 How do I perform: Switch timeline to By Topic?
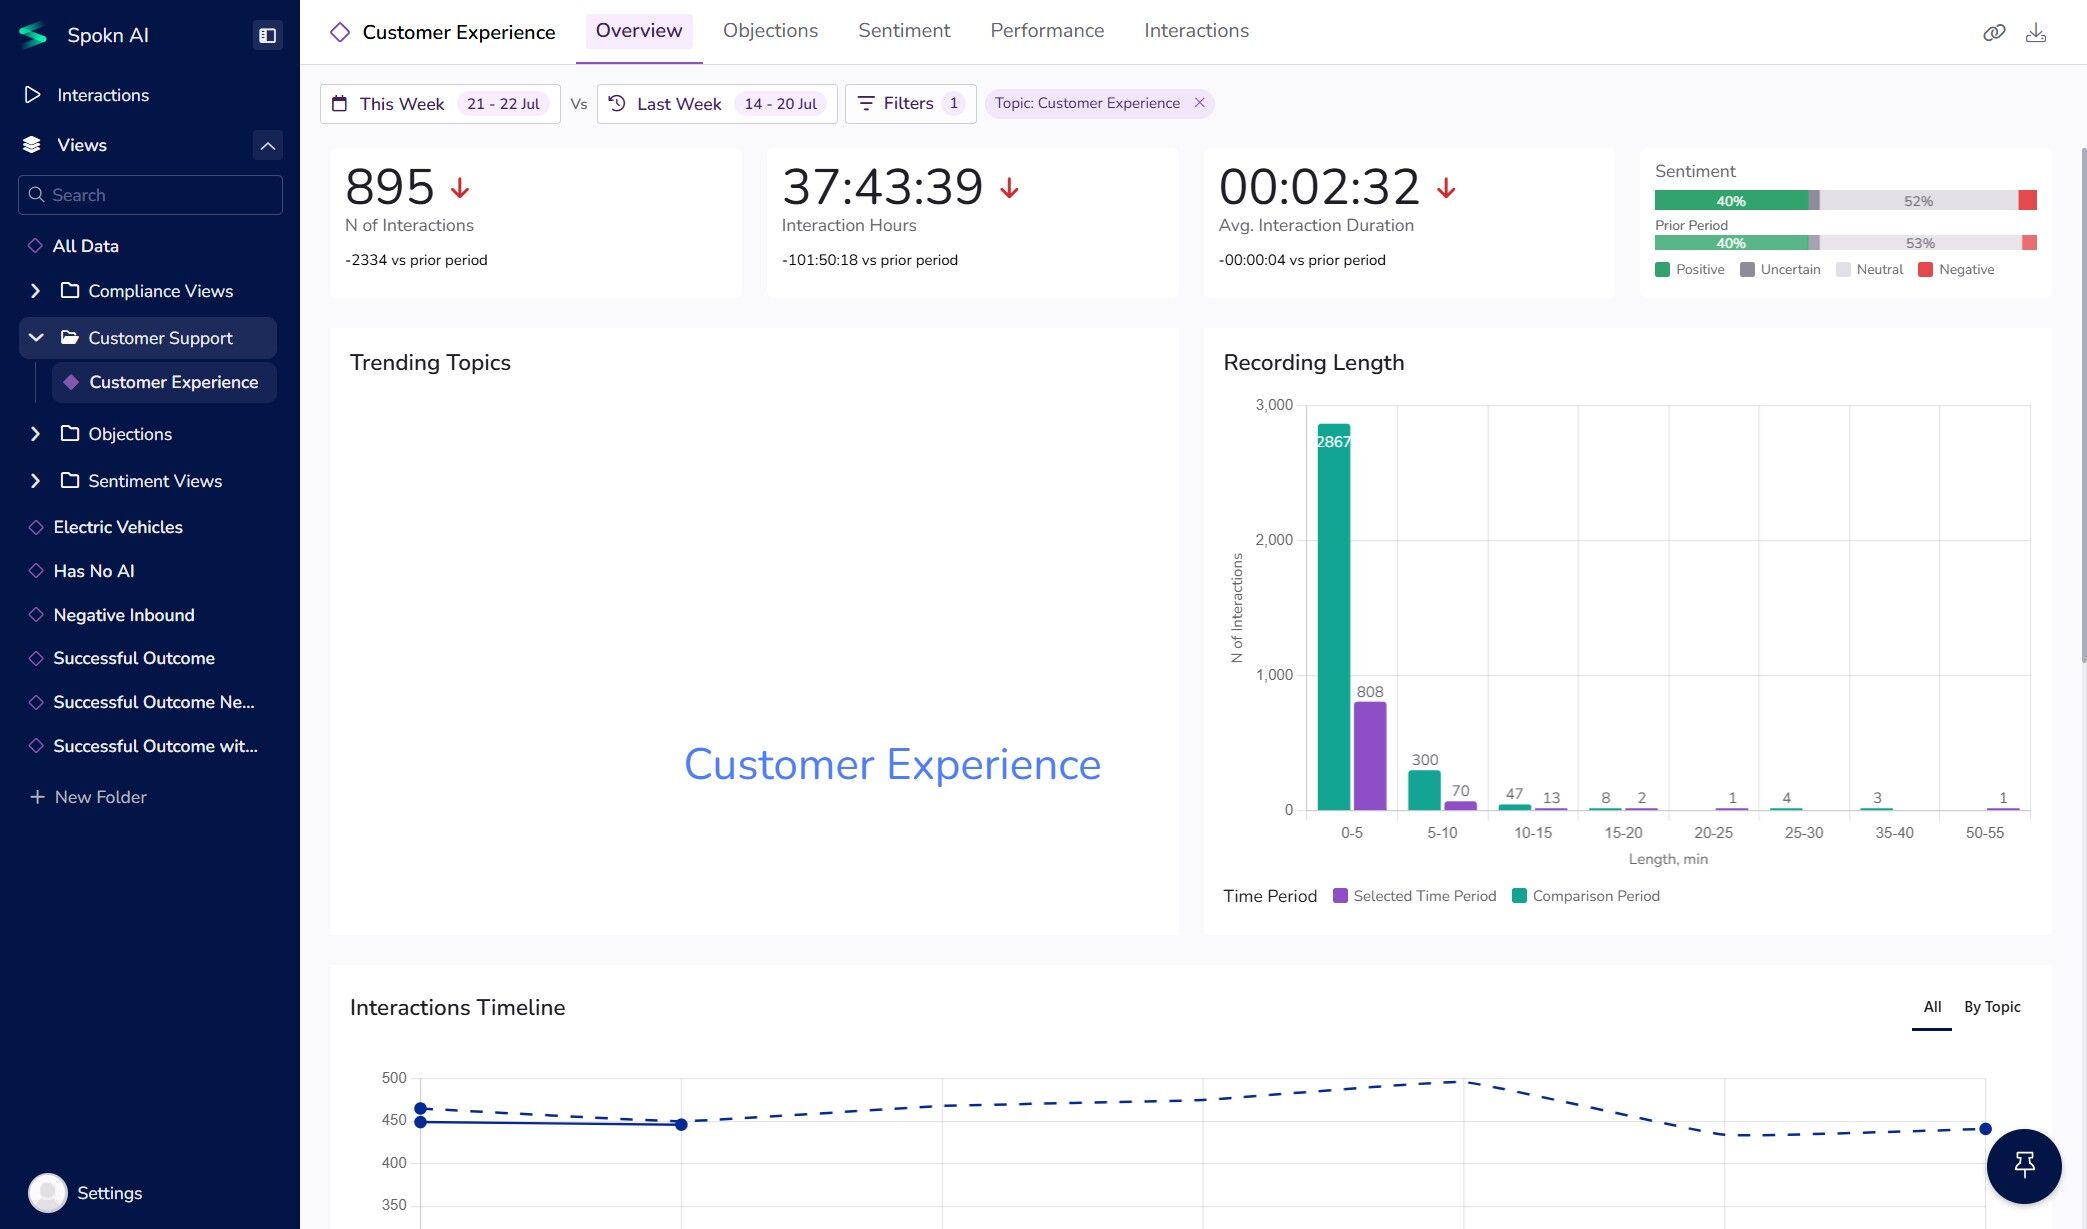click(1991, 1007)
